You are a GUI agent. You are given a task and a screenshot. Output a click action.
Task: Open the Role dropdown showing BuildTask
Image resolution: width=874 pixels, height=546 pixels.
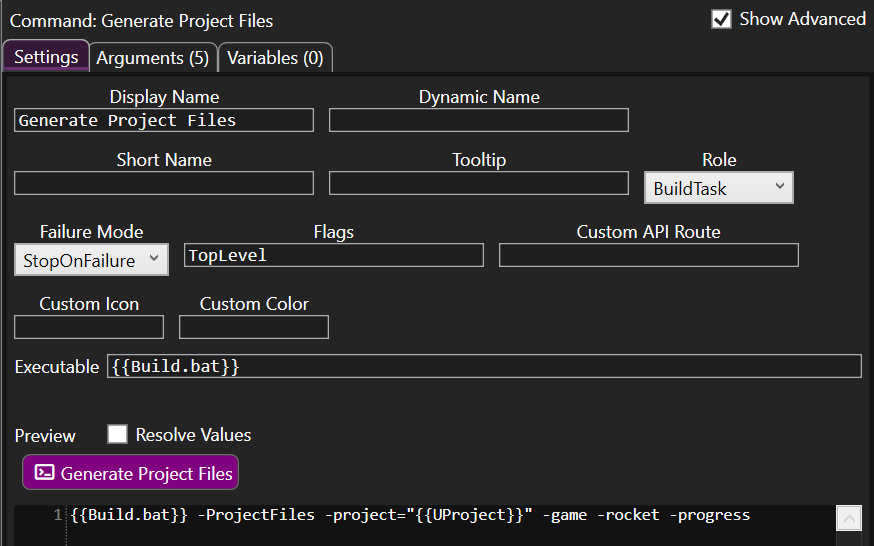[x=718, y=188]
